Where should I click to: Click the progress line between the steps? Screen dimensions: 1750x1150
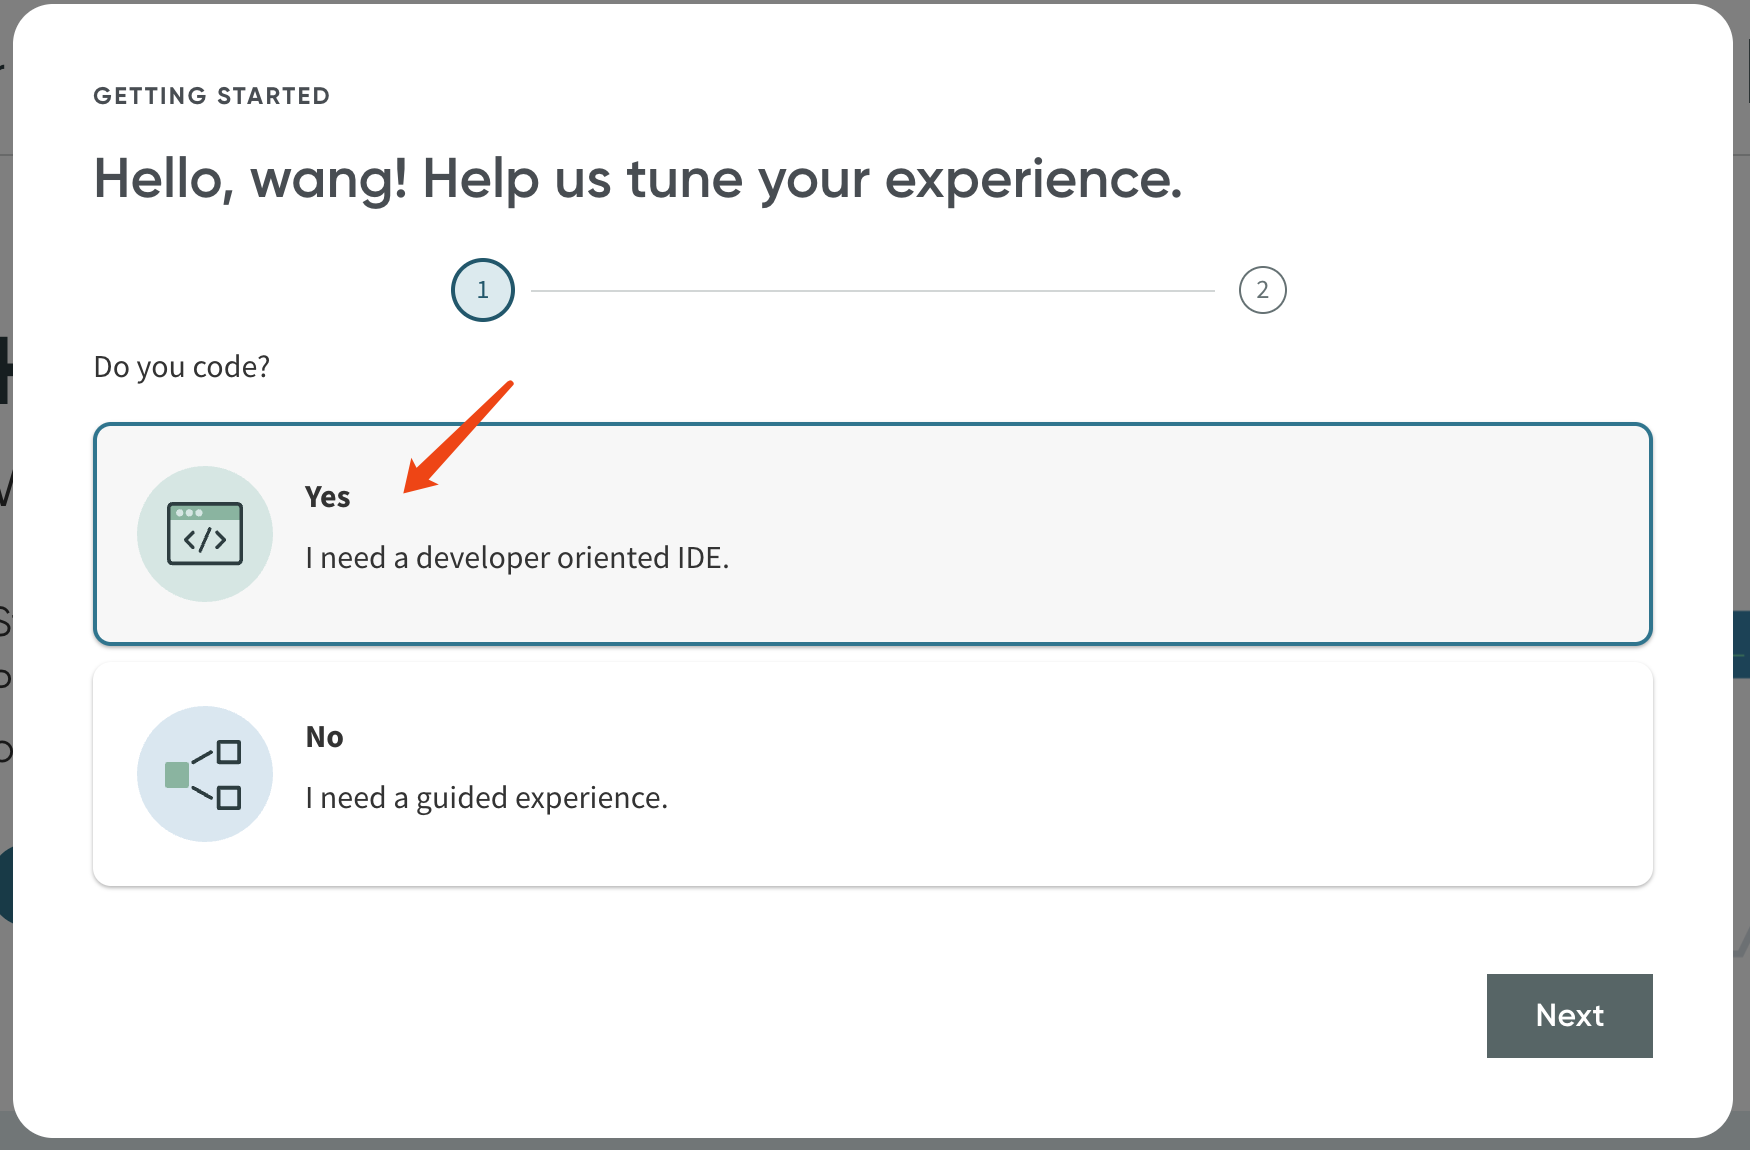[872, 291]
